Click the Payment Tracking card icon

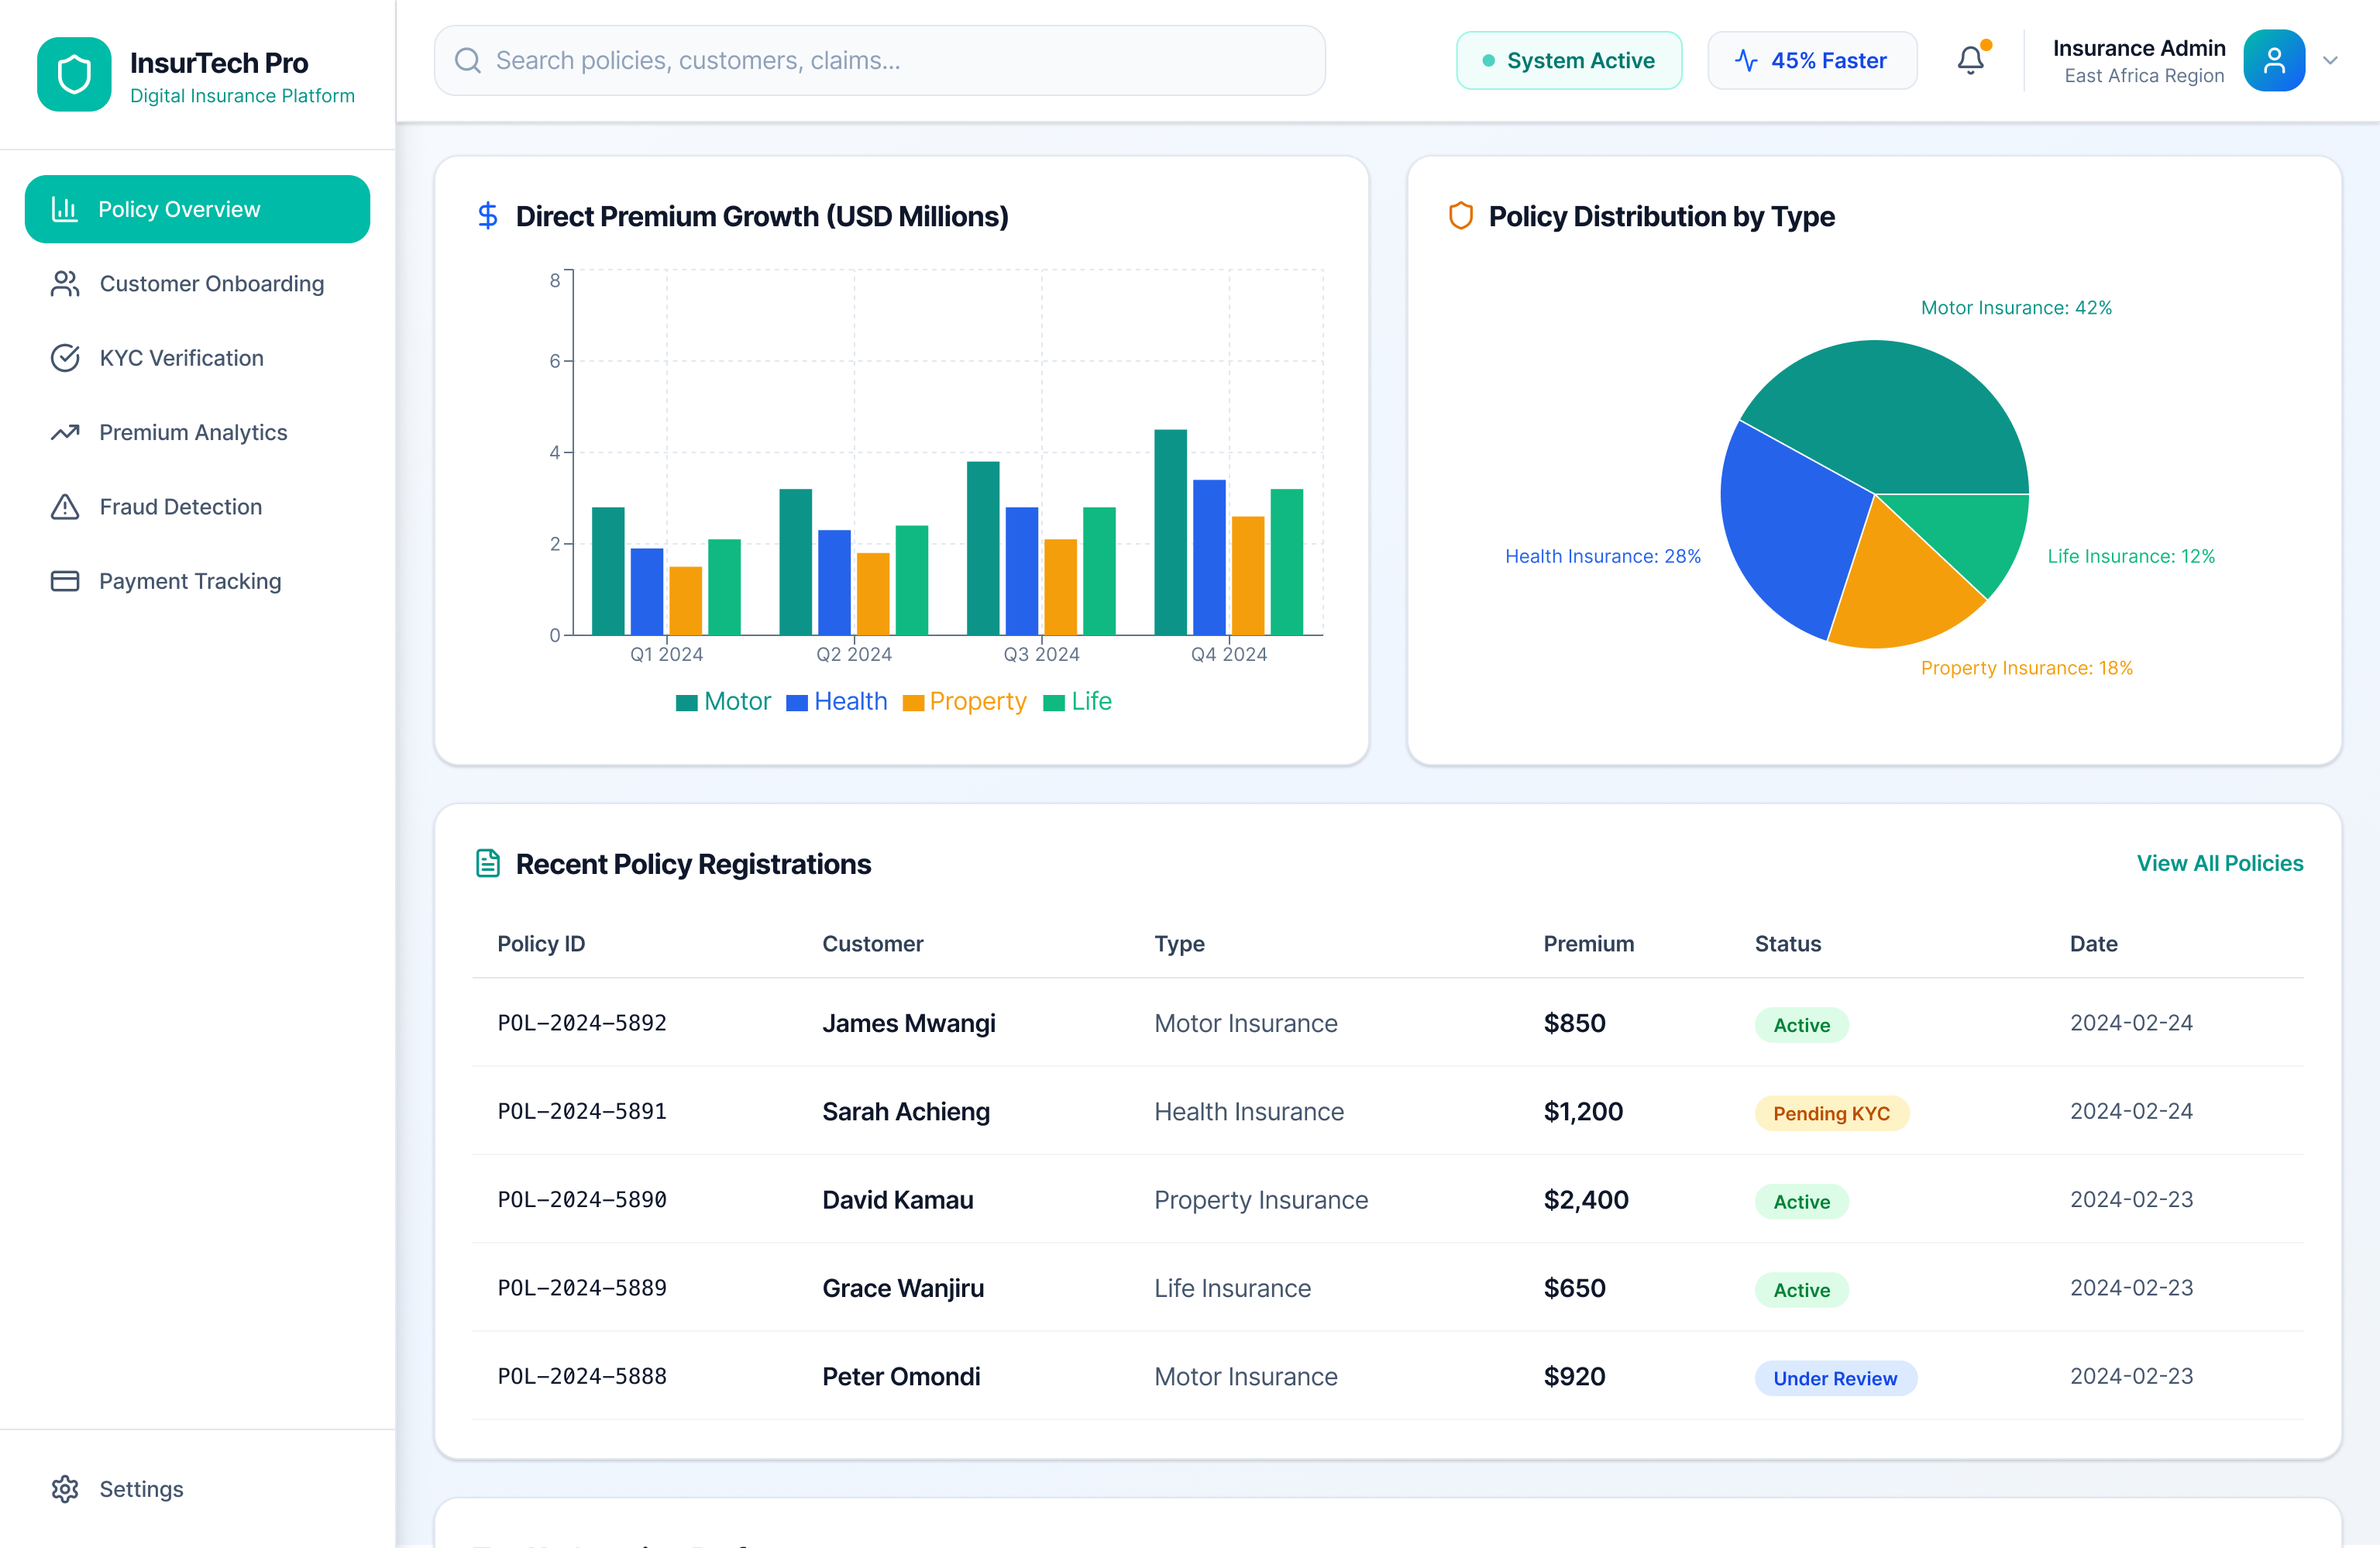[65, 580]
